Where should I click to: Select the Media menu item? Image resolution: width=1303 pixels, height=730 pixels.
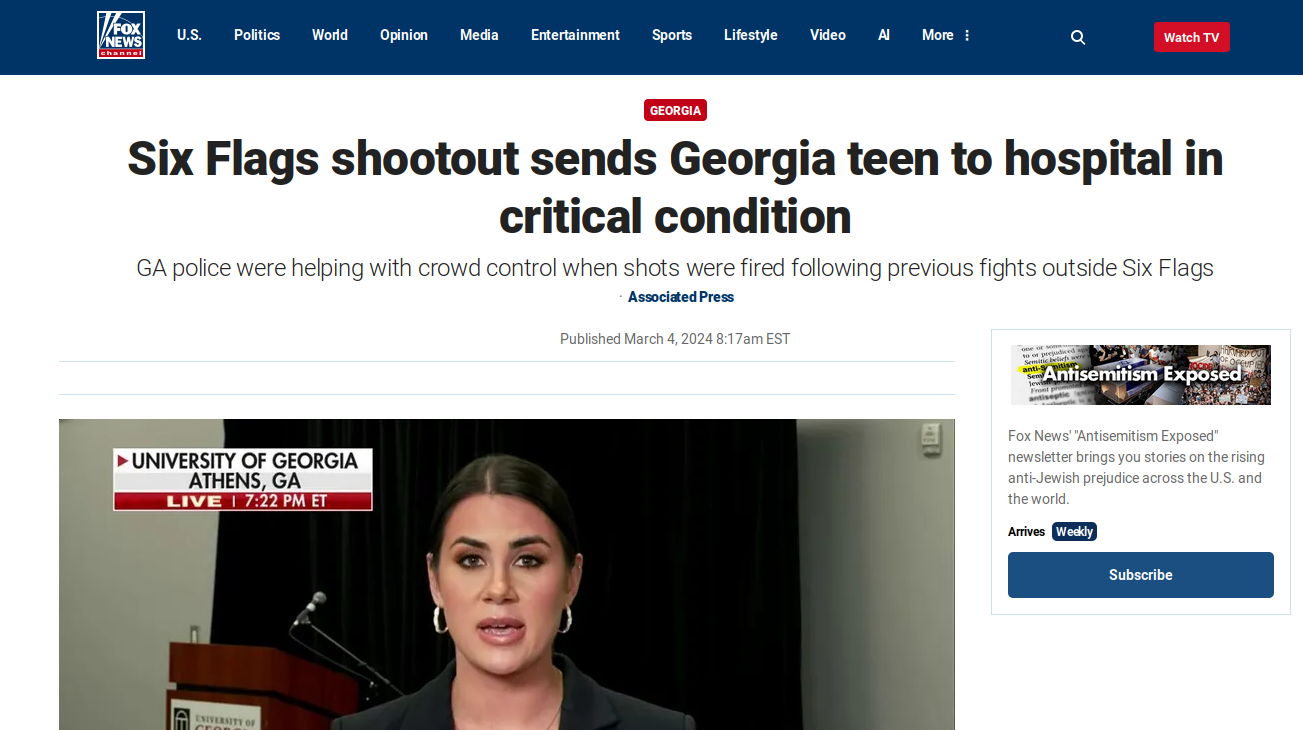479,35
